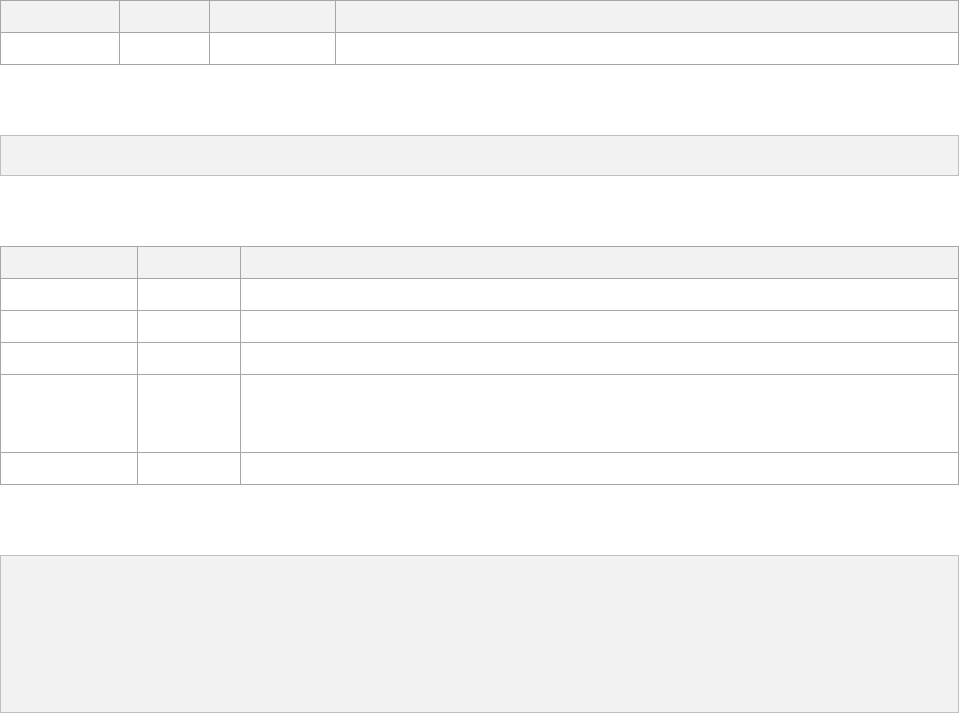959x713 pixels.
Task: Click the first data cell of the four-column table
Action: [x=60, y=48]
